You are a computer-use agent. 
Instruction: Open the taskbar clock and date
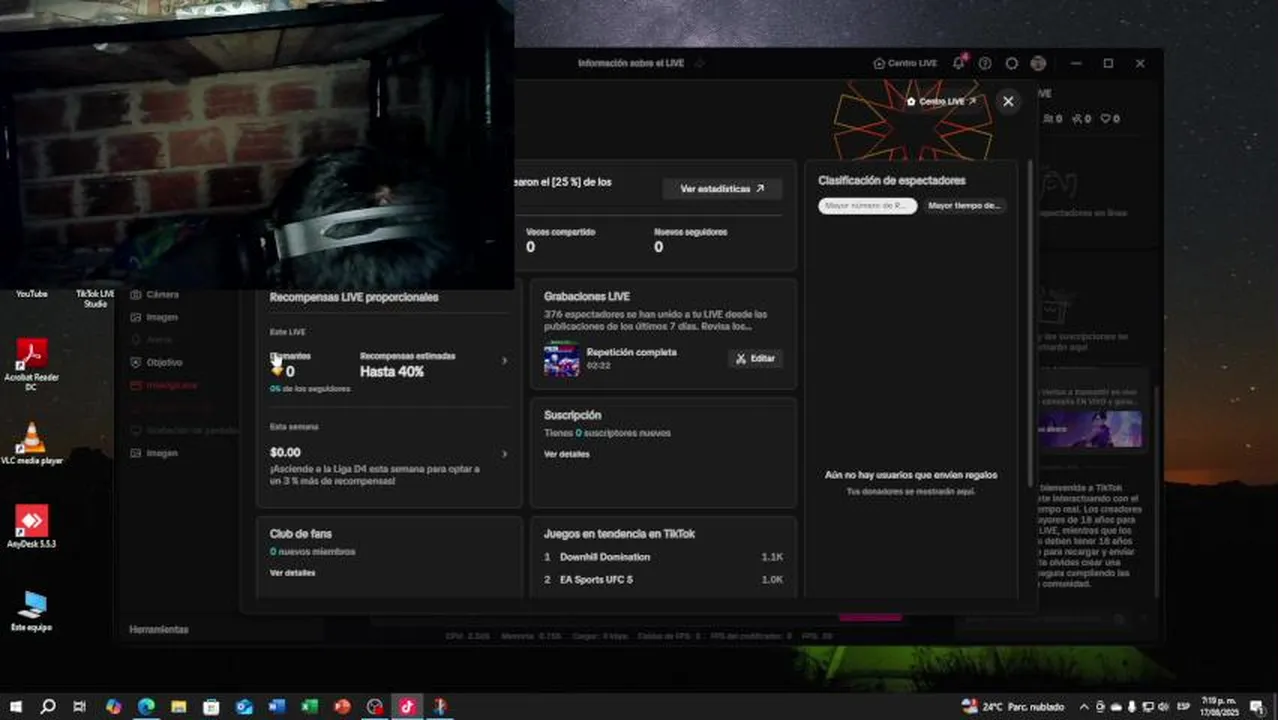(x=1219, y=706)
